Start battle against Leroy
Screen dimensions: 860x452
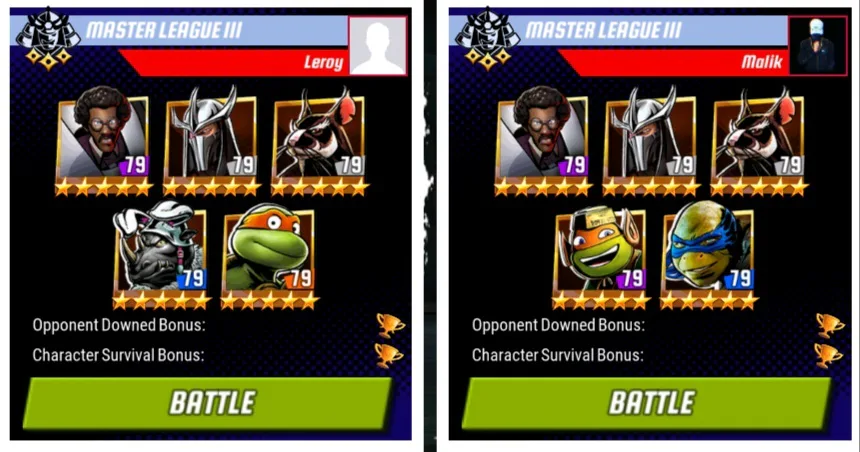click(x=208, y=403)
